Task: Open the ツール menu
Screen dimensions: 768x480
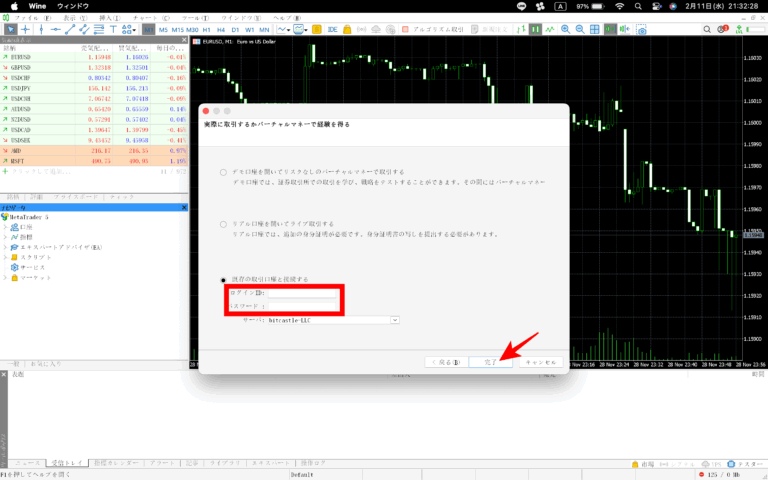Action: pyautogui.click(x=195, y=18)
